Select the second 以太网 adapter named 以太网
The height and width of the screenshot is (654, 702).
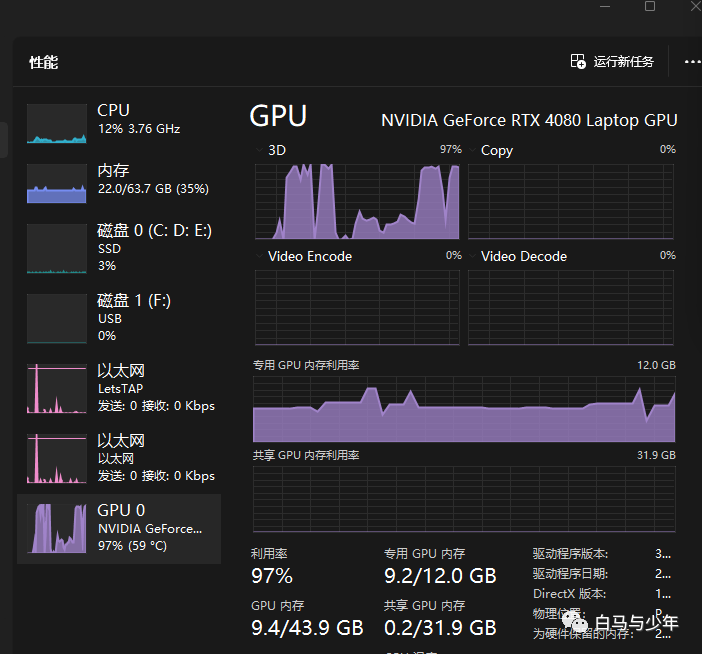(120, 457)
